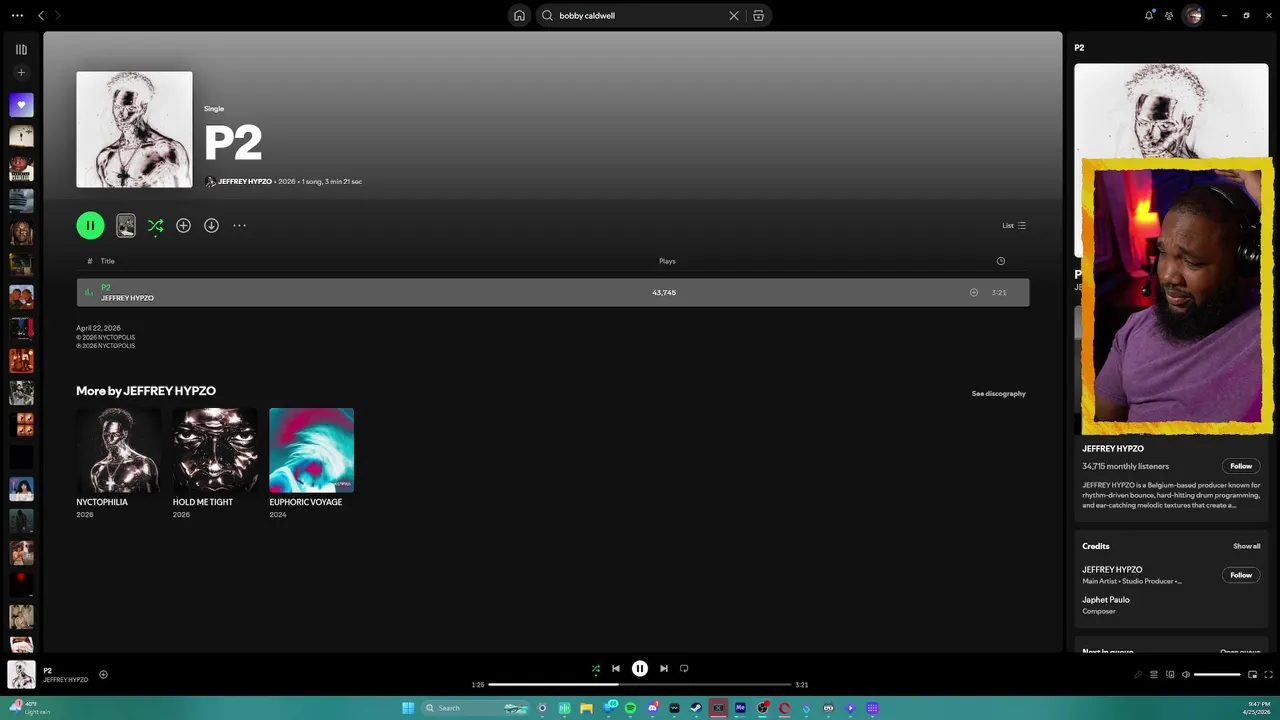Viewport: 1280px width, 720px height.
Task: Mute the volume speaker icon
Action: (1186, 675)
